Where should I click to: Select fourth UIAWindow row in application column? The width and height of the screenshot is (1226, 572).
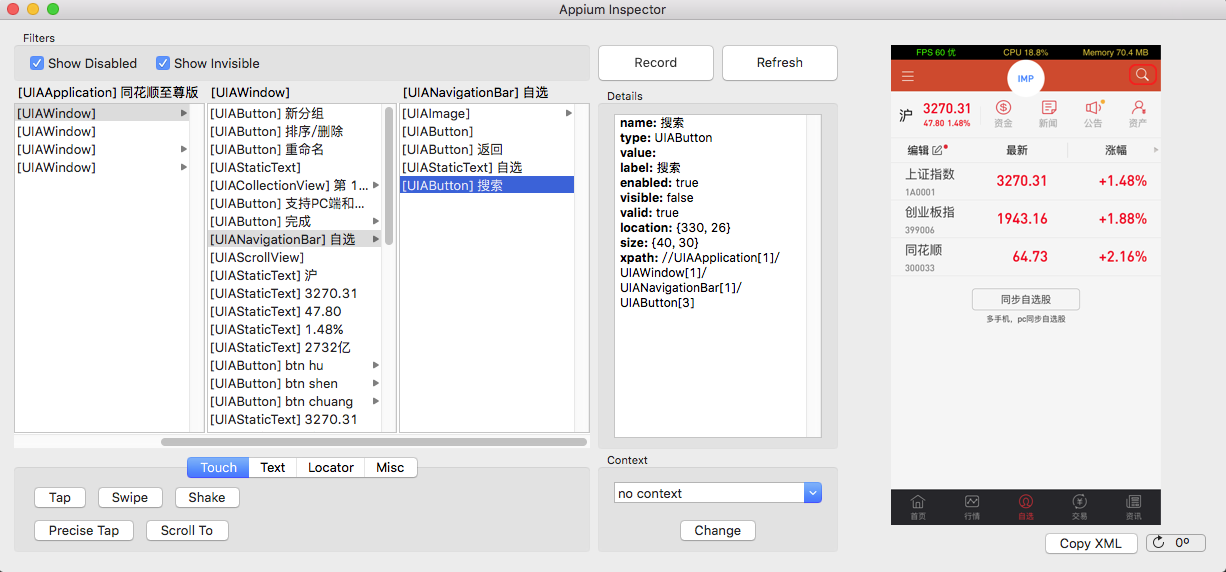point(102,167)
